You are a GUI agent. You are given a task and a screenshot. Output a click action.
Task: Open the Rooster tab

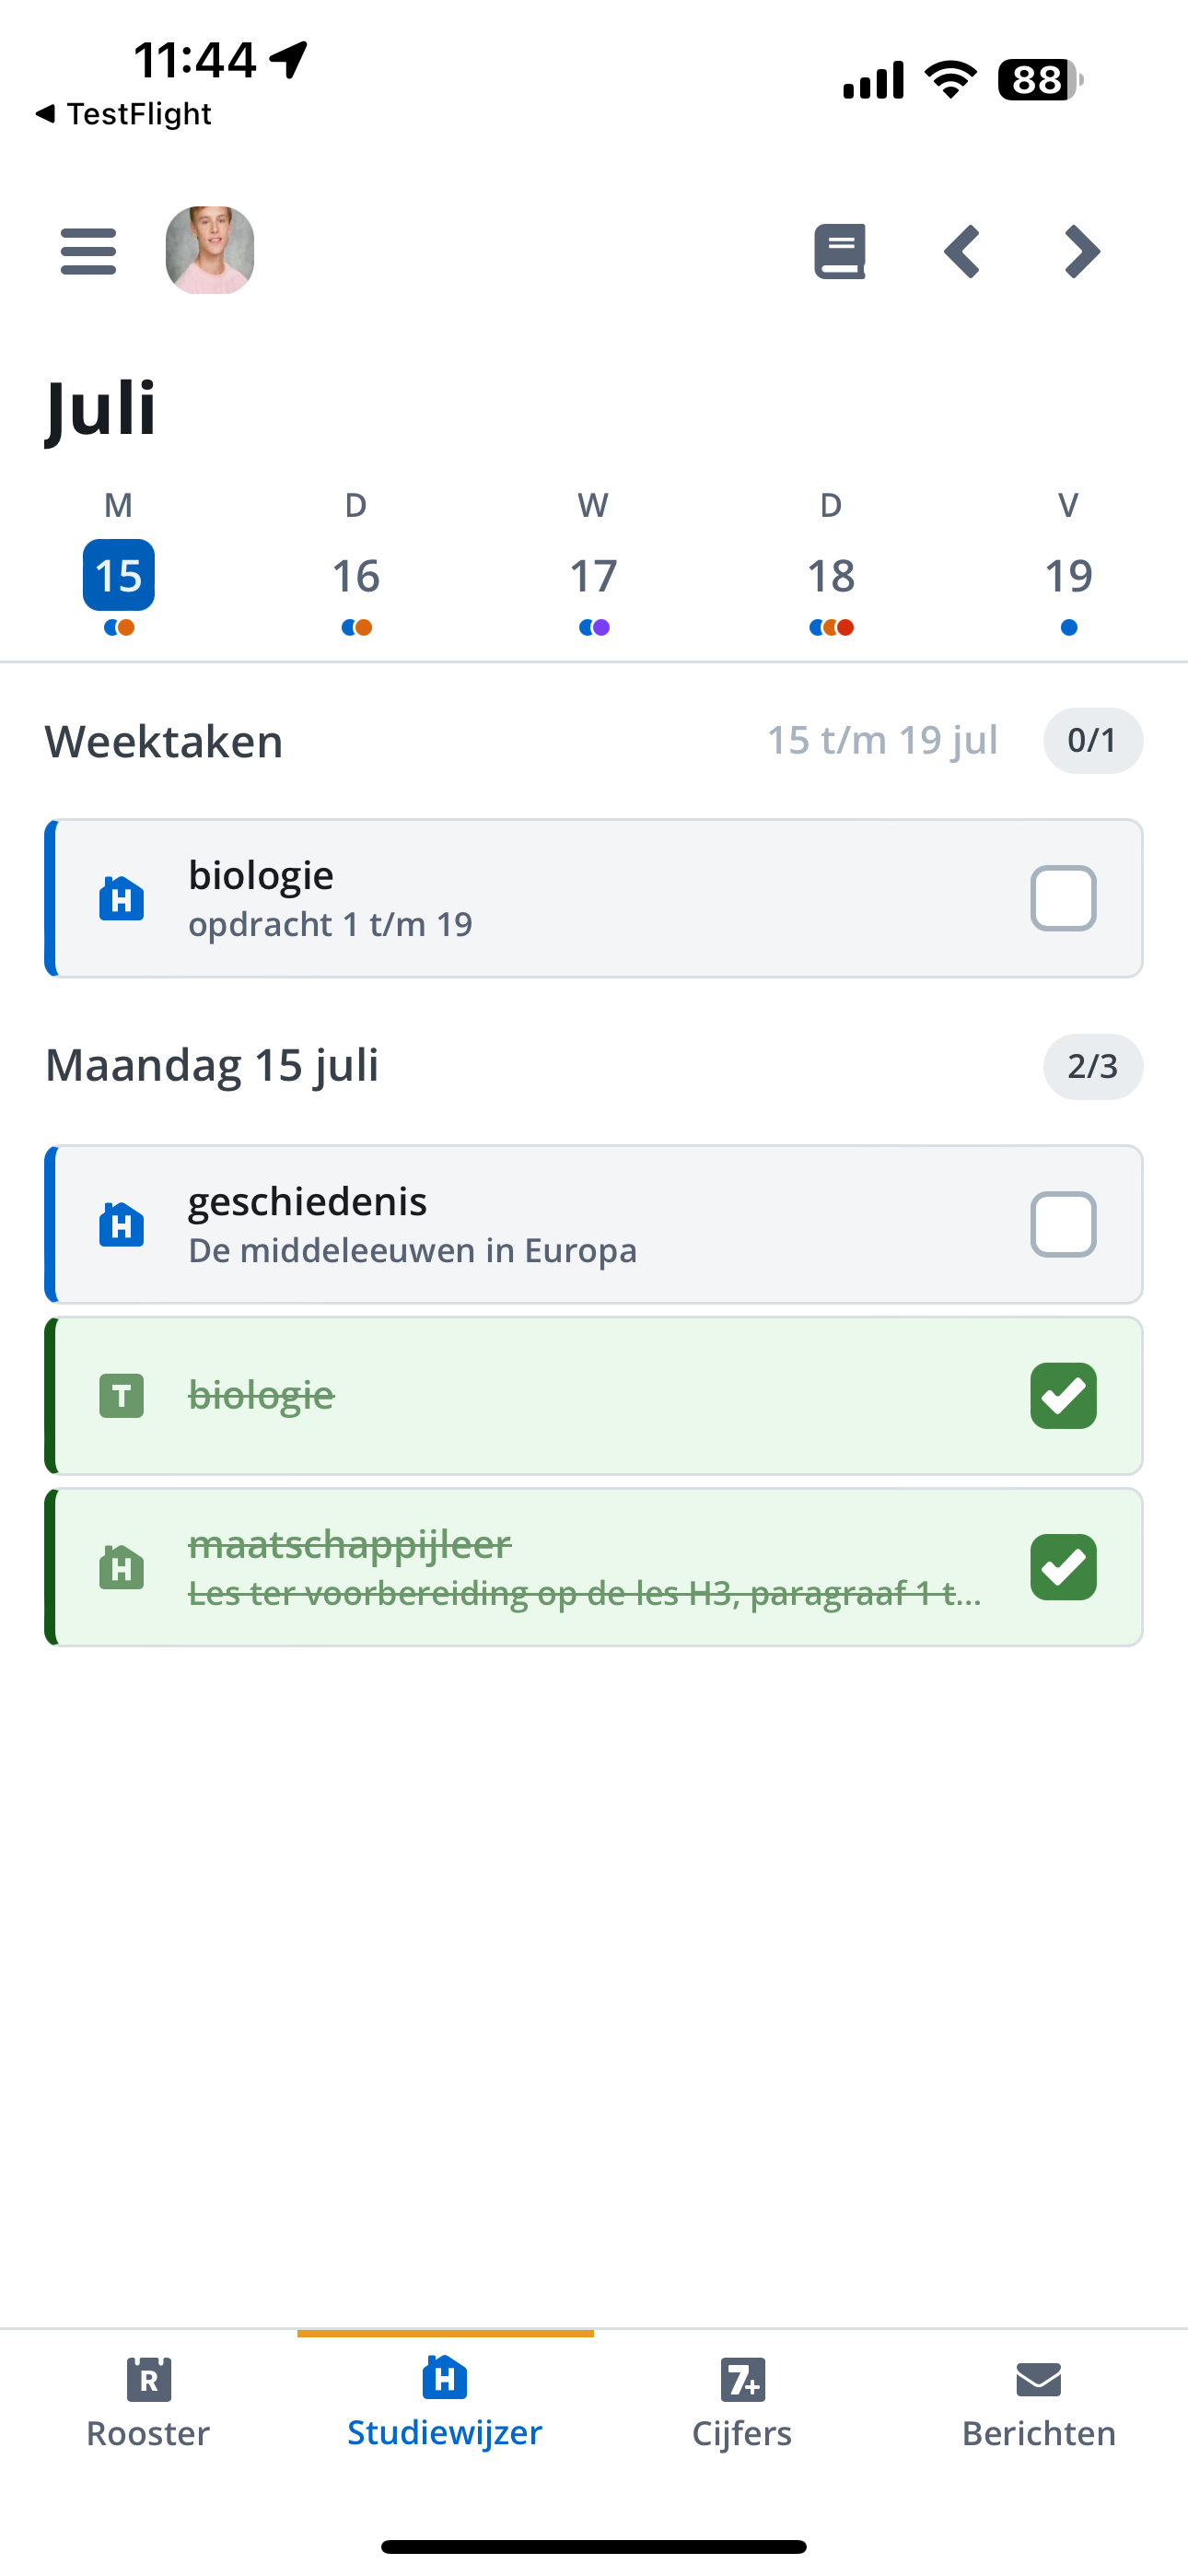point(148,2402)
